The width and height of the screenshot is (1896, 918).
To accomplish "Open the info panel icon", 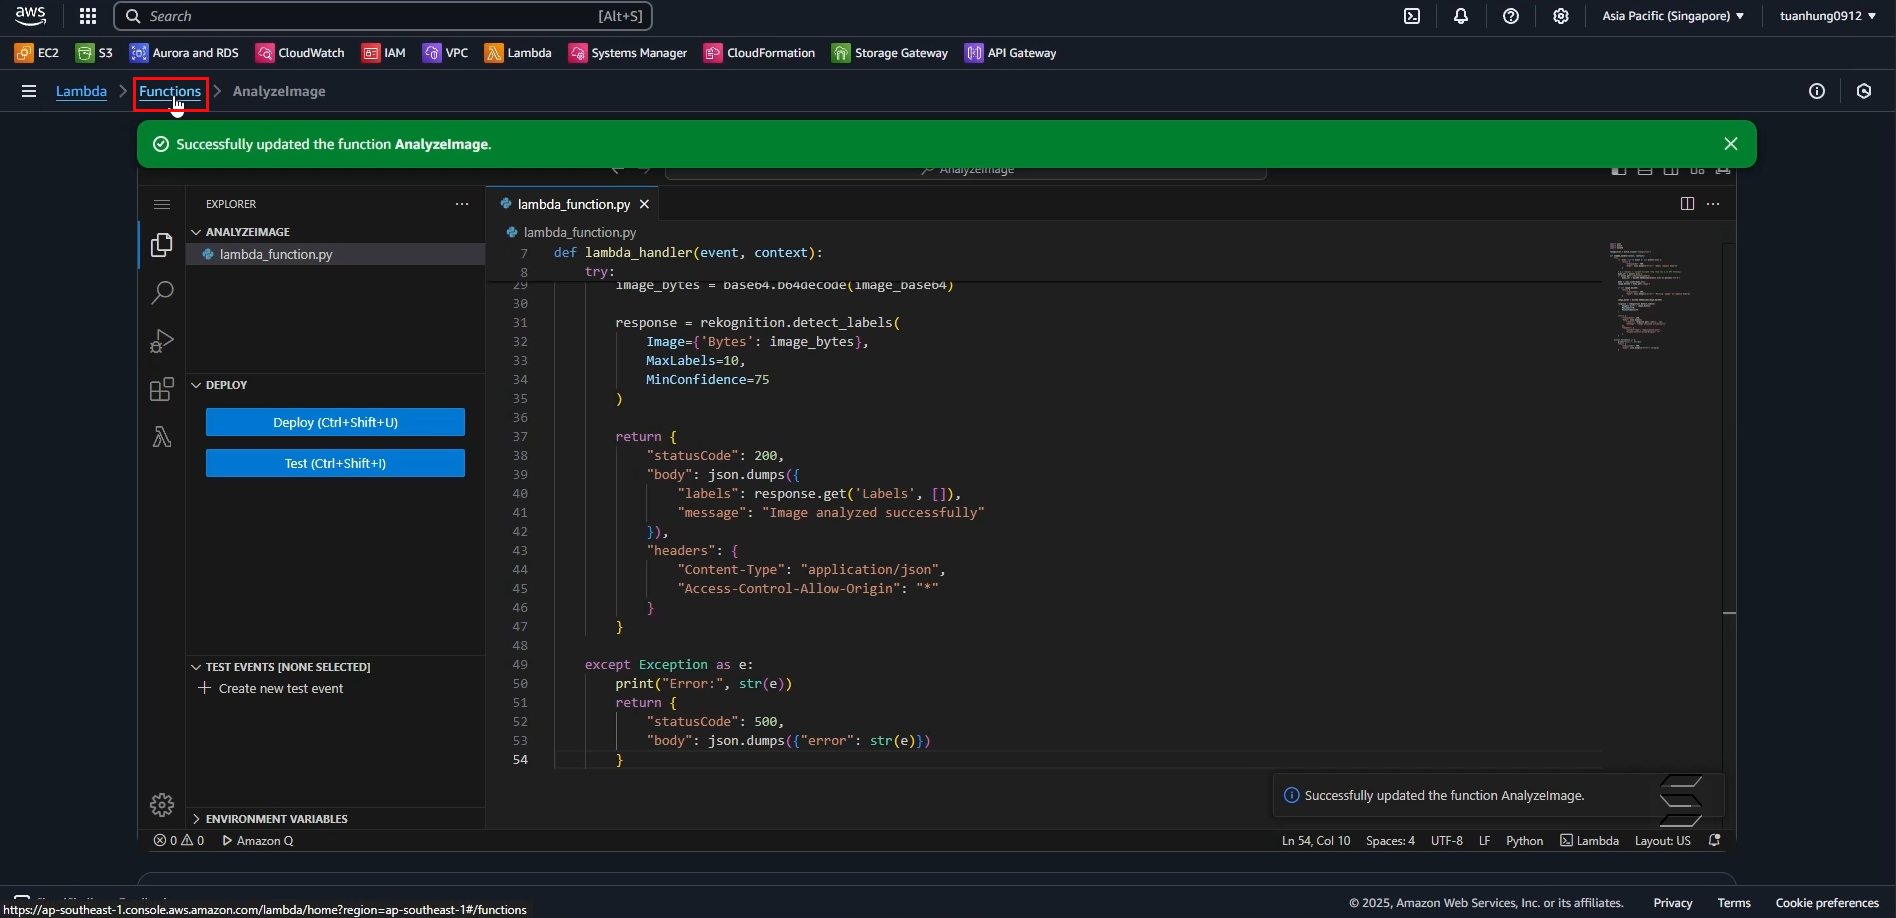I will 1817,91.
